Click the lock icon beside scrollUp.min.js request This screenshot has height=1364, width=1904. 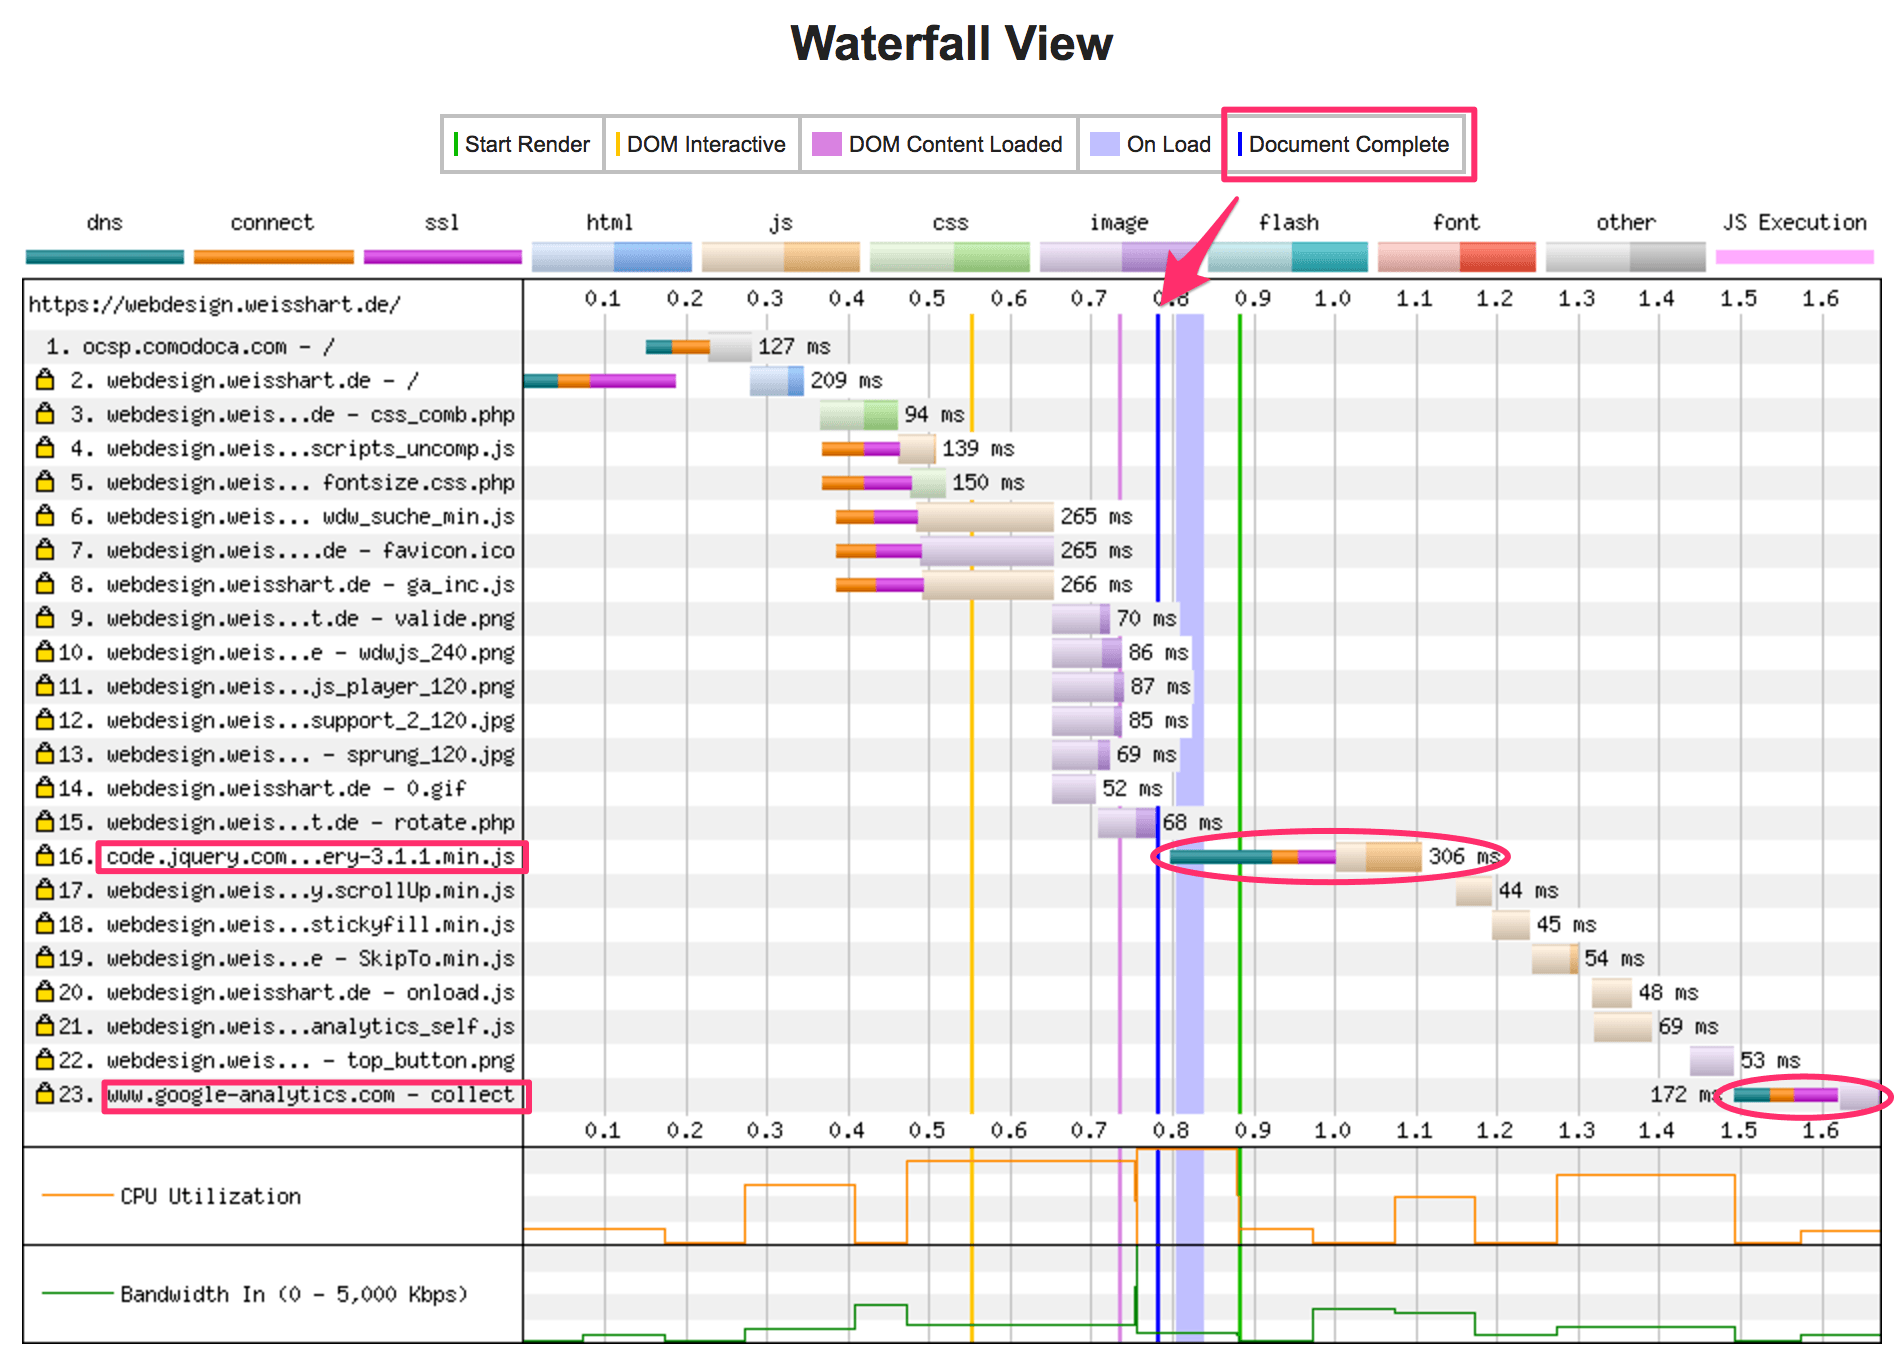click(x=45, y=889)
